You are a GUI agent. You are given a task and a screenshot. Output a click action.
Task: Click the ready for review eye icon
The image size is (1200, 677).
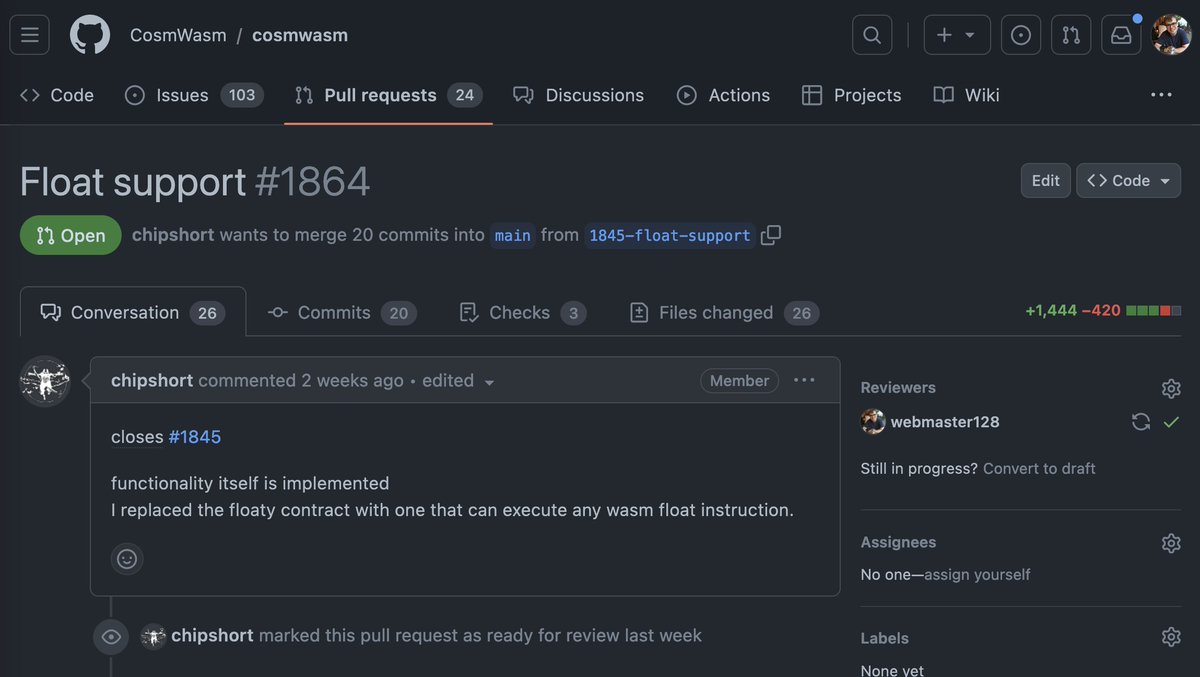pos(111,637)
